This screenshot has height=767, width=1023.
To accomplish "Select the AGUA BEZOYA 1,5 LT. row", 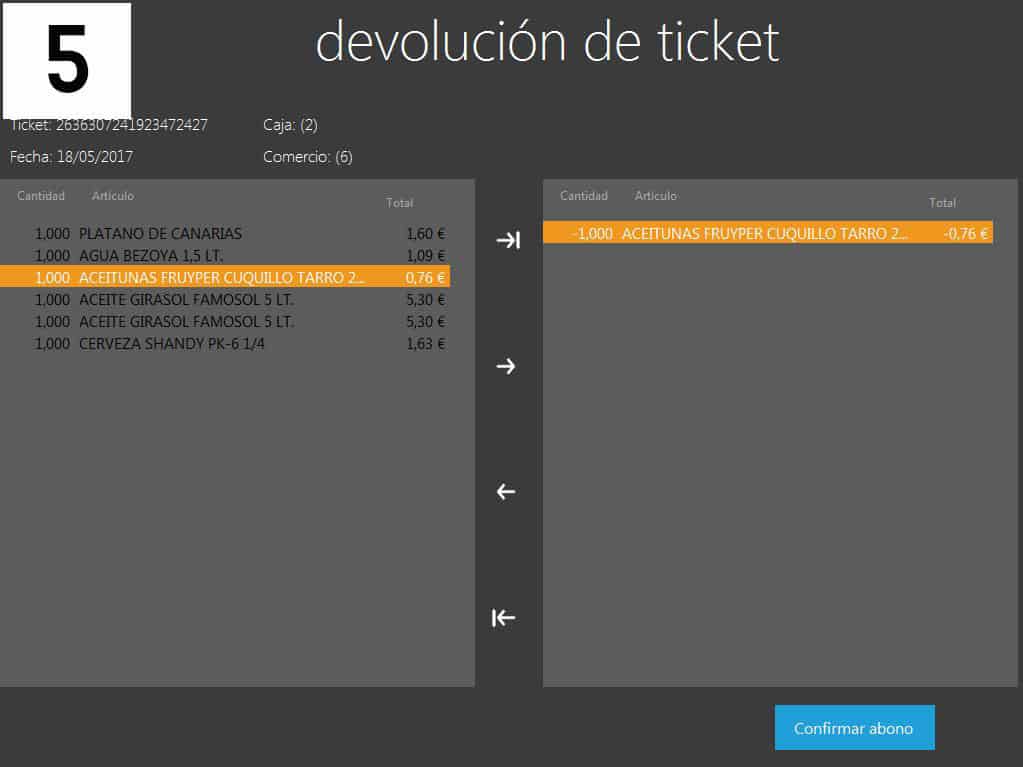I will (x=225, y=256).
